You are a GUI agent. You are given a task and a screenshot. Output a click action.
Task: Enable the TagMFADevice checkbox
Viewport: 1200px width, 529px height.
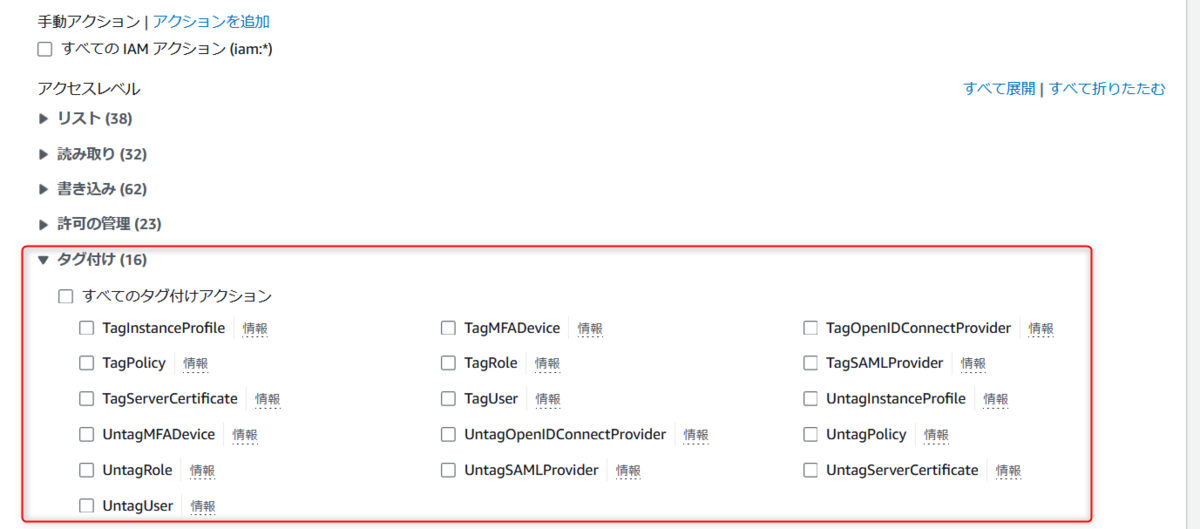click(449, 328)
